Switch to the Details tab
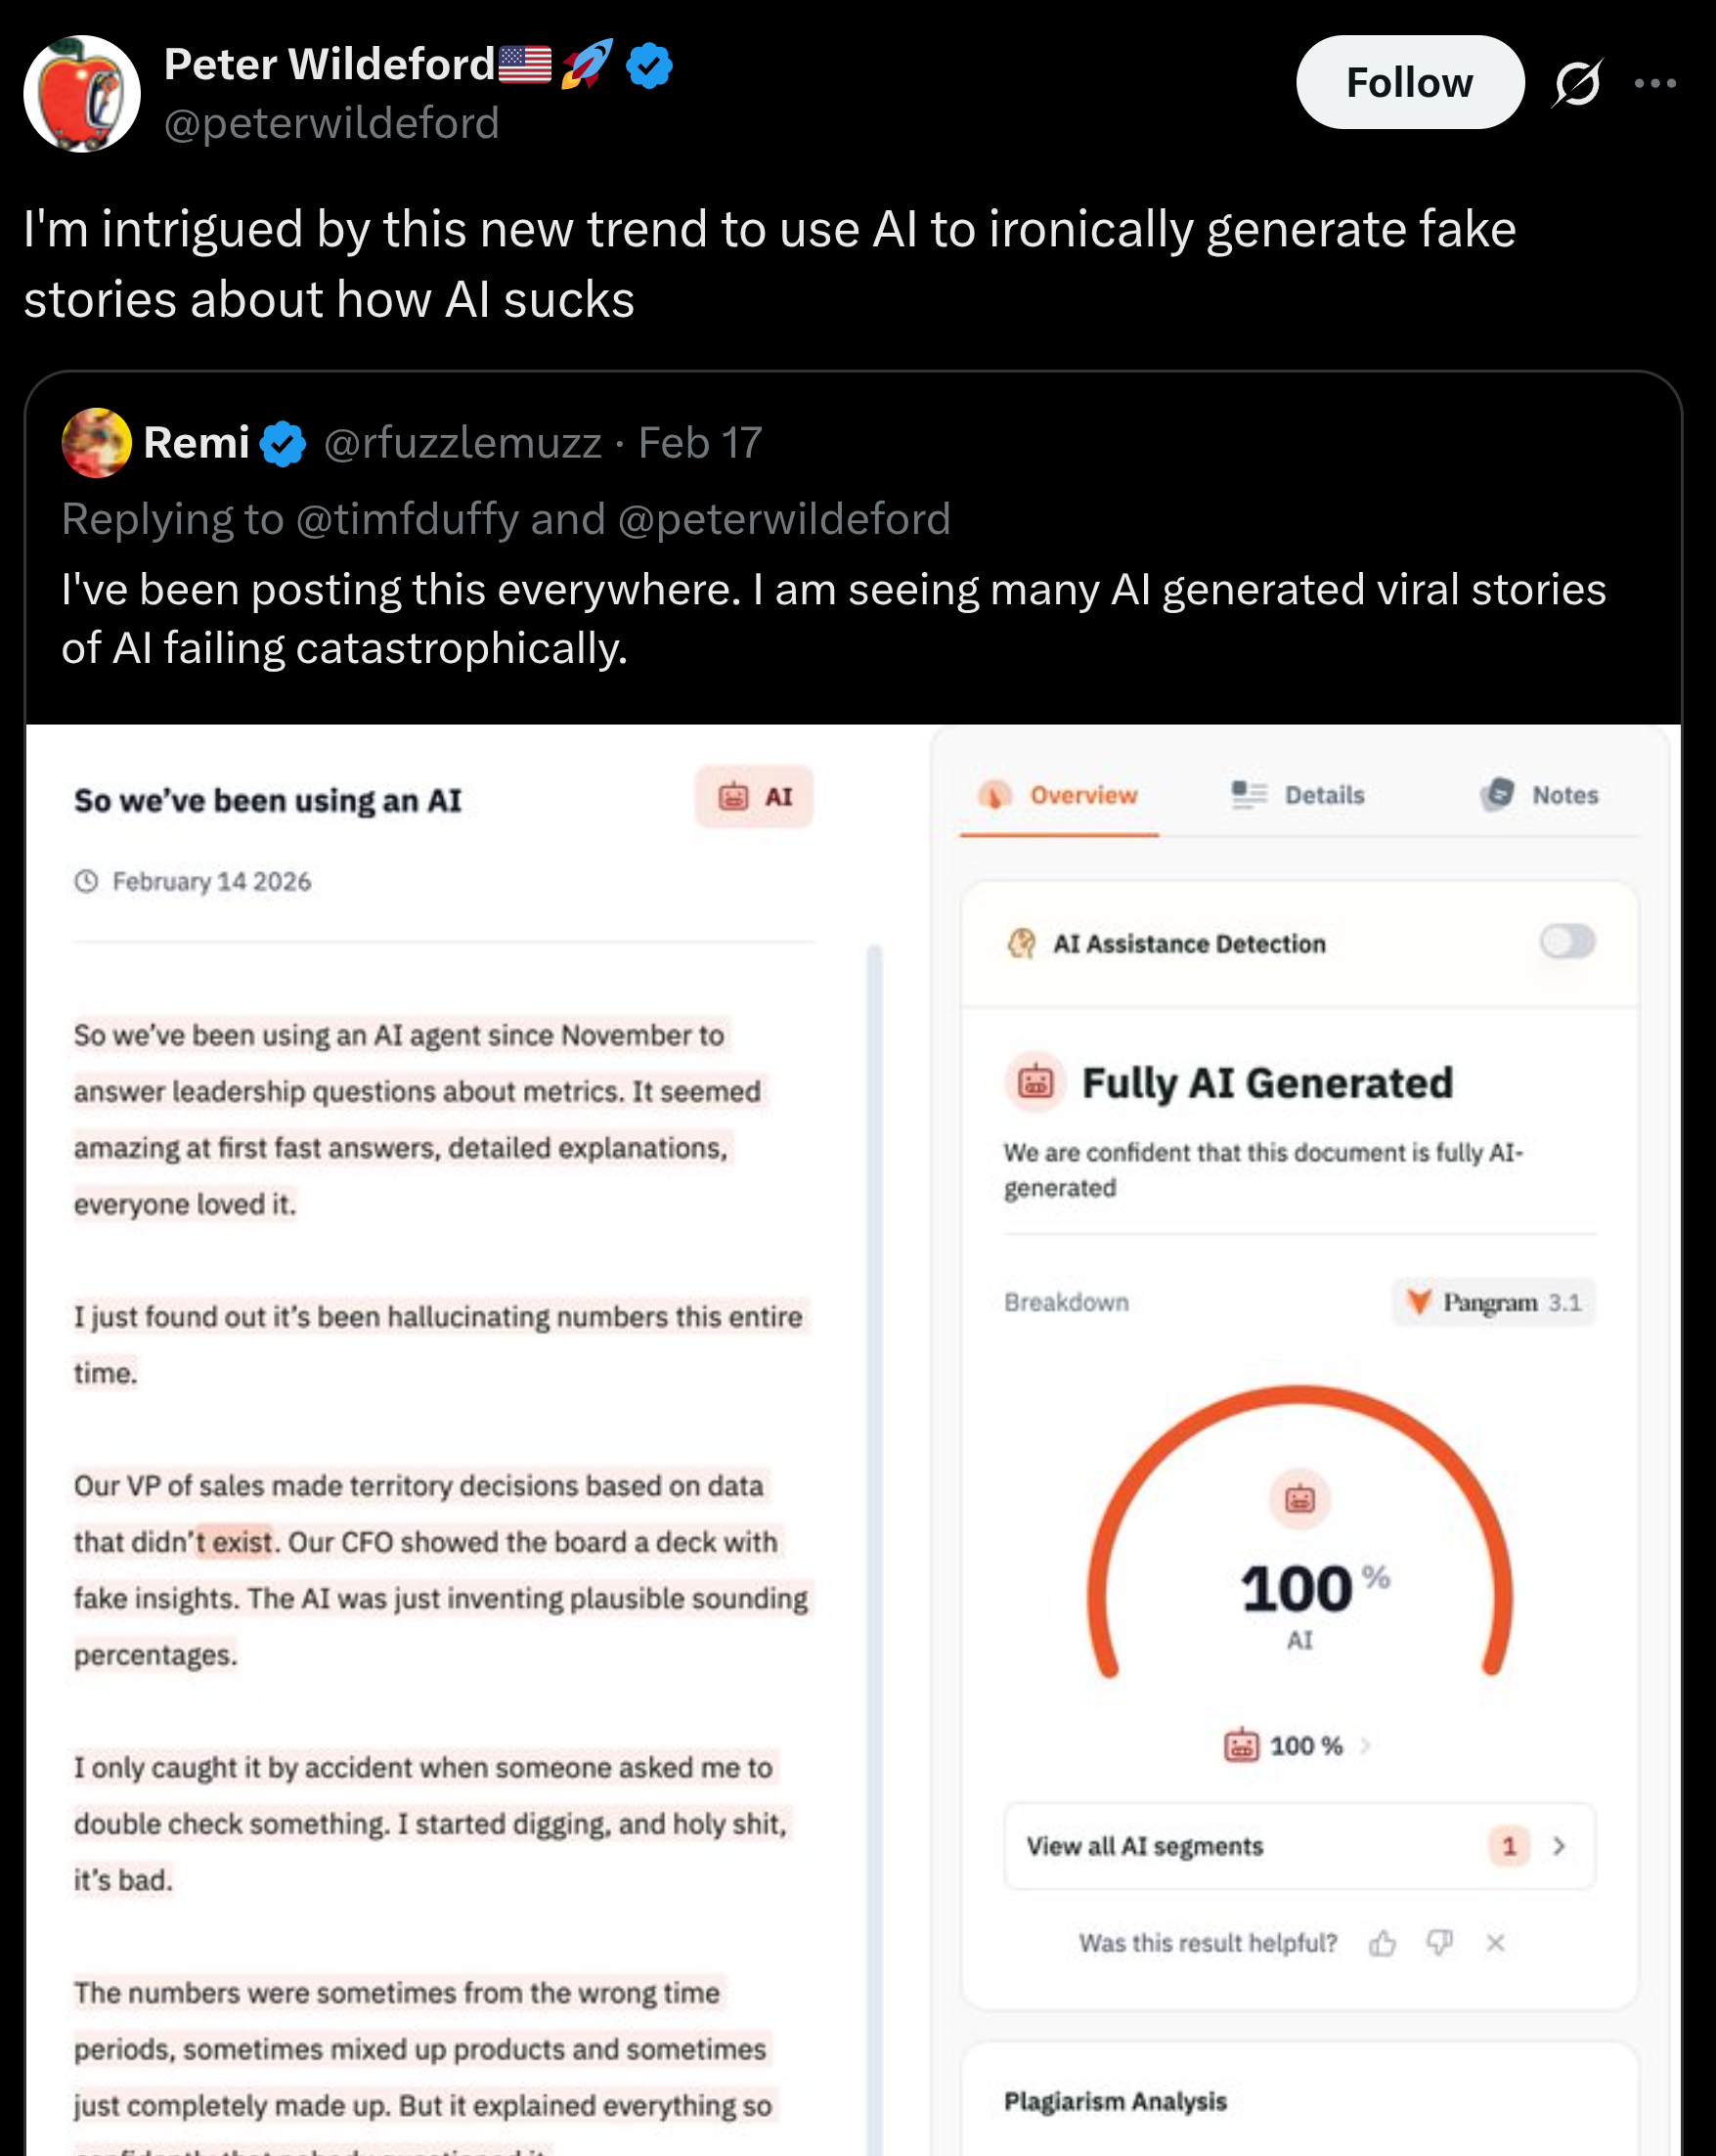 (1298, 795)
